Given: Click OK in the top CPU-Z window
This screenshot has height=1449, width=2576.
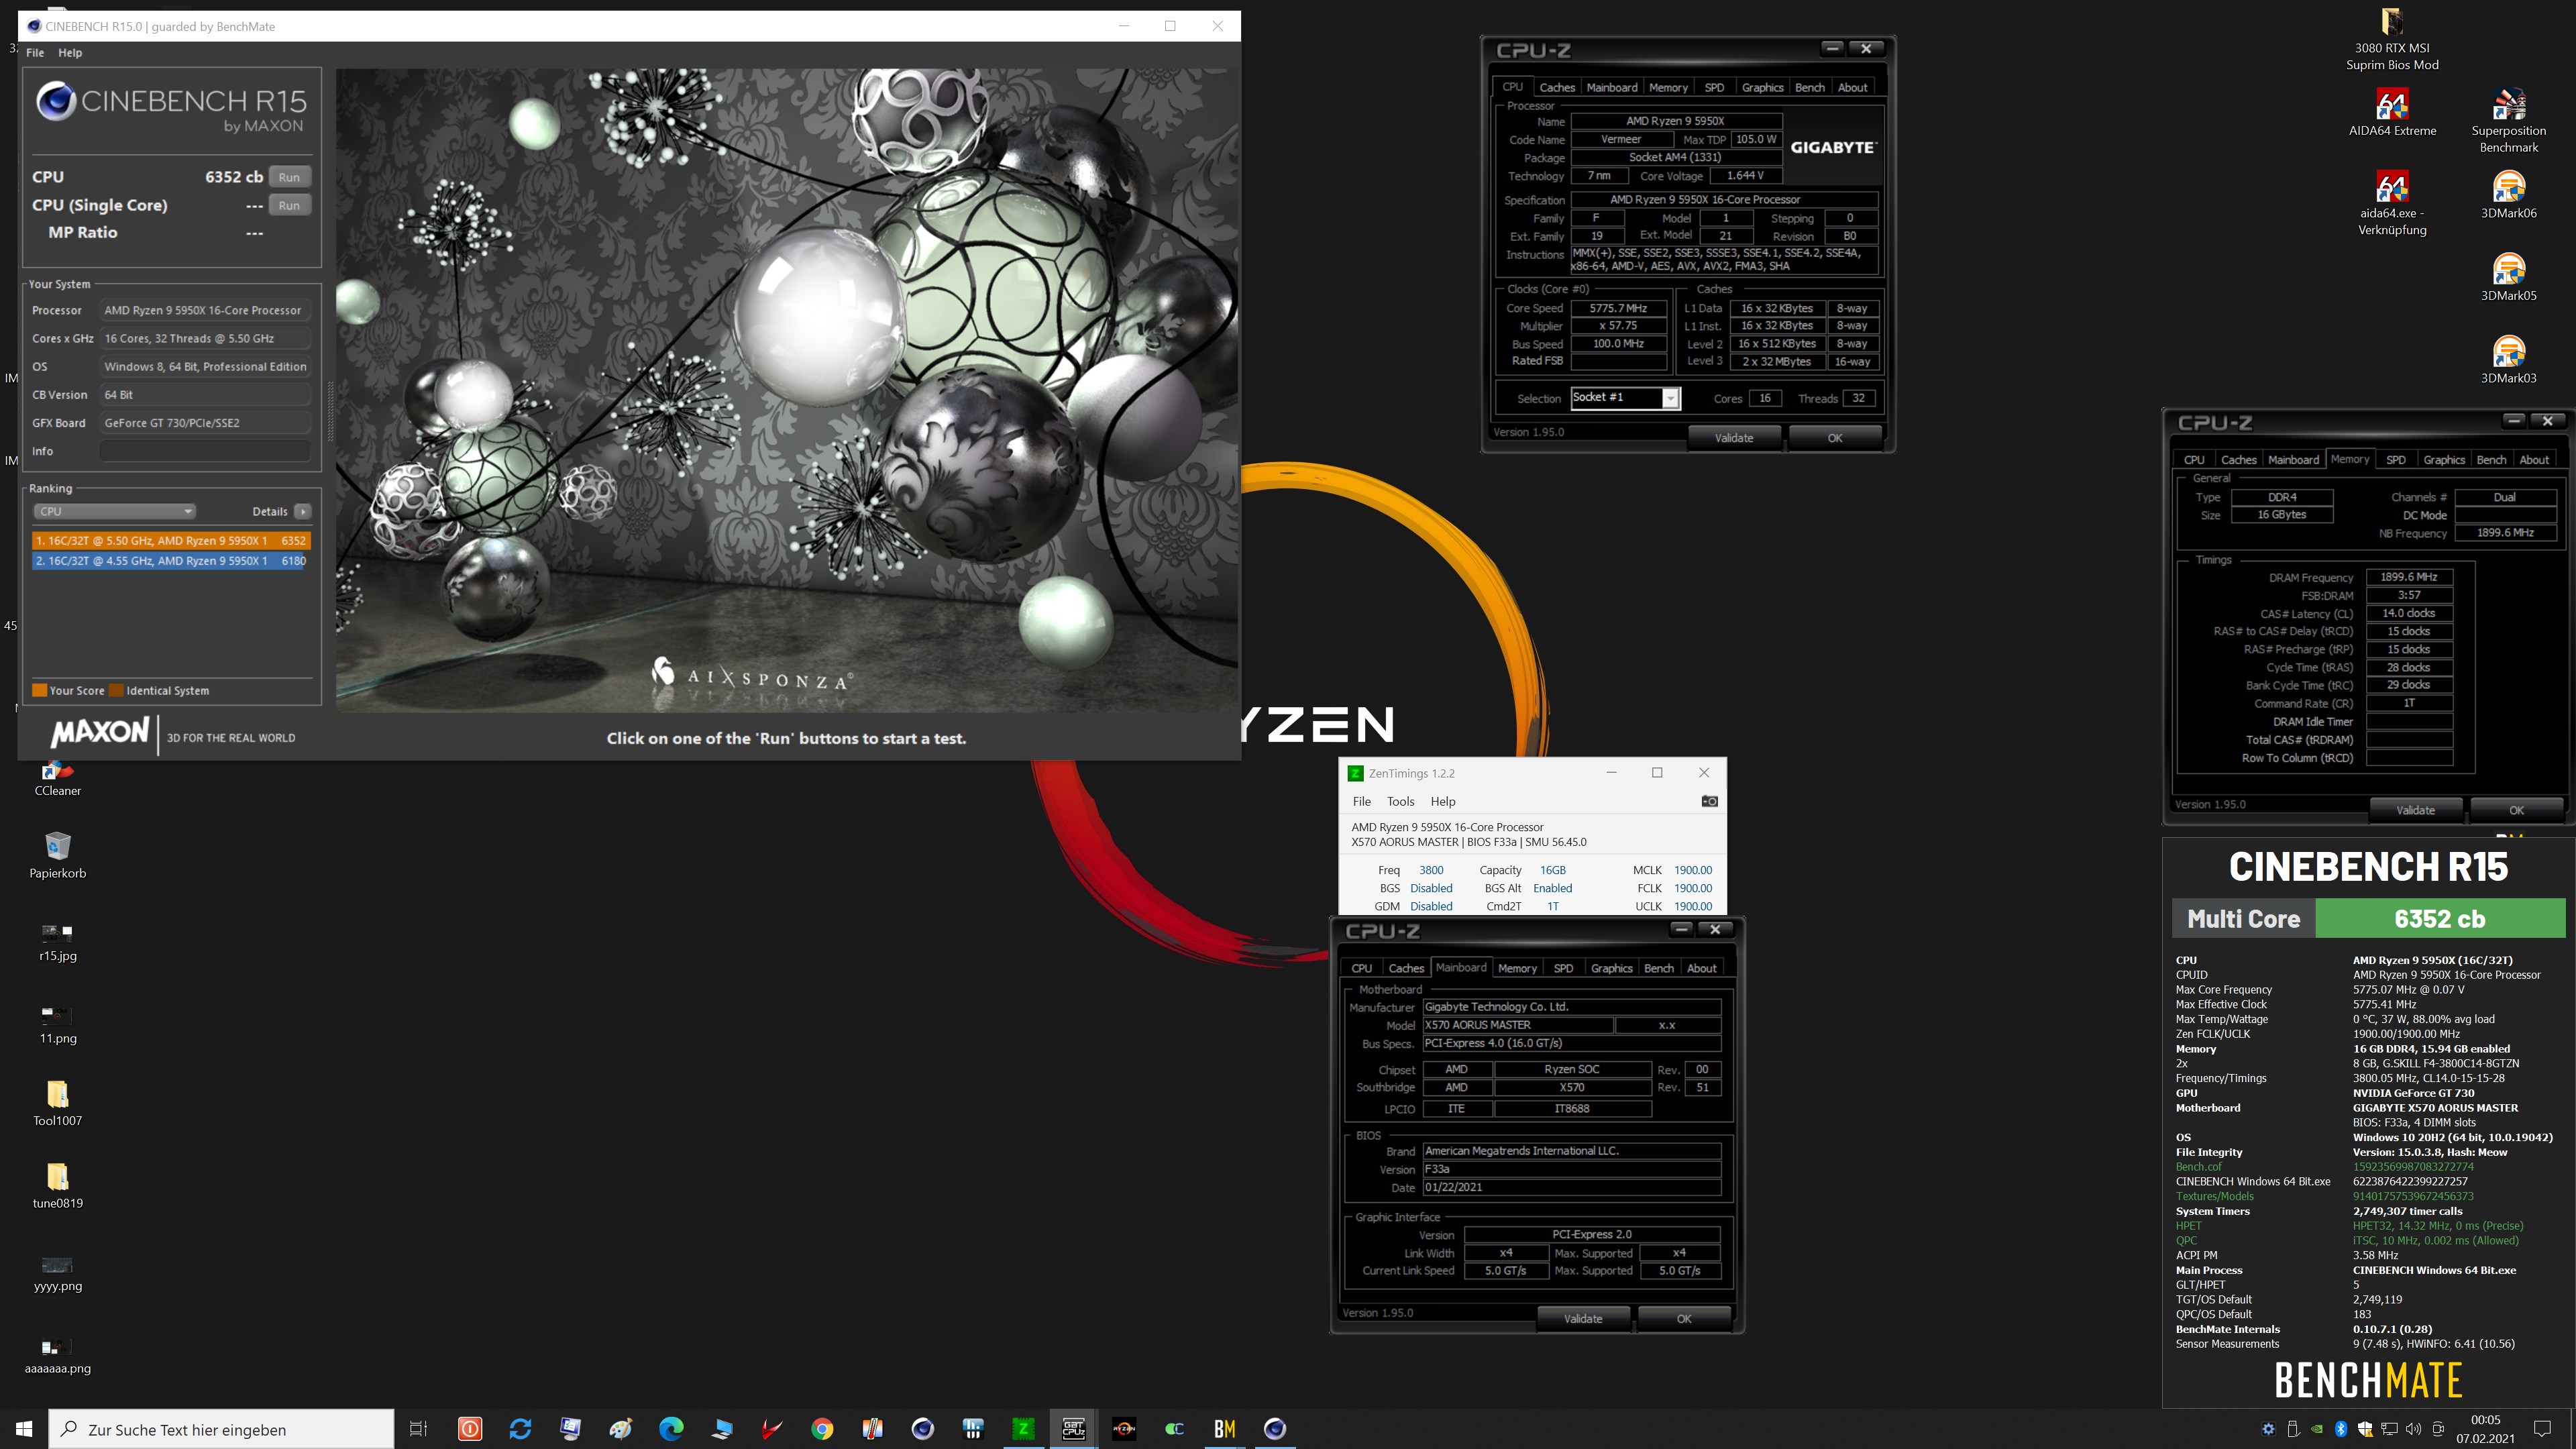Looking at the screenshot, I should pyautogui.click(x=1834, y=437).
